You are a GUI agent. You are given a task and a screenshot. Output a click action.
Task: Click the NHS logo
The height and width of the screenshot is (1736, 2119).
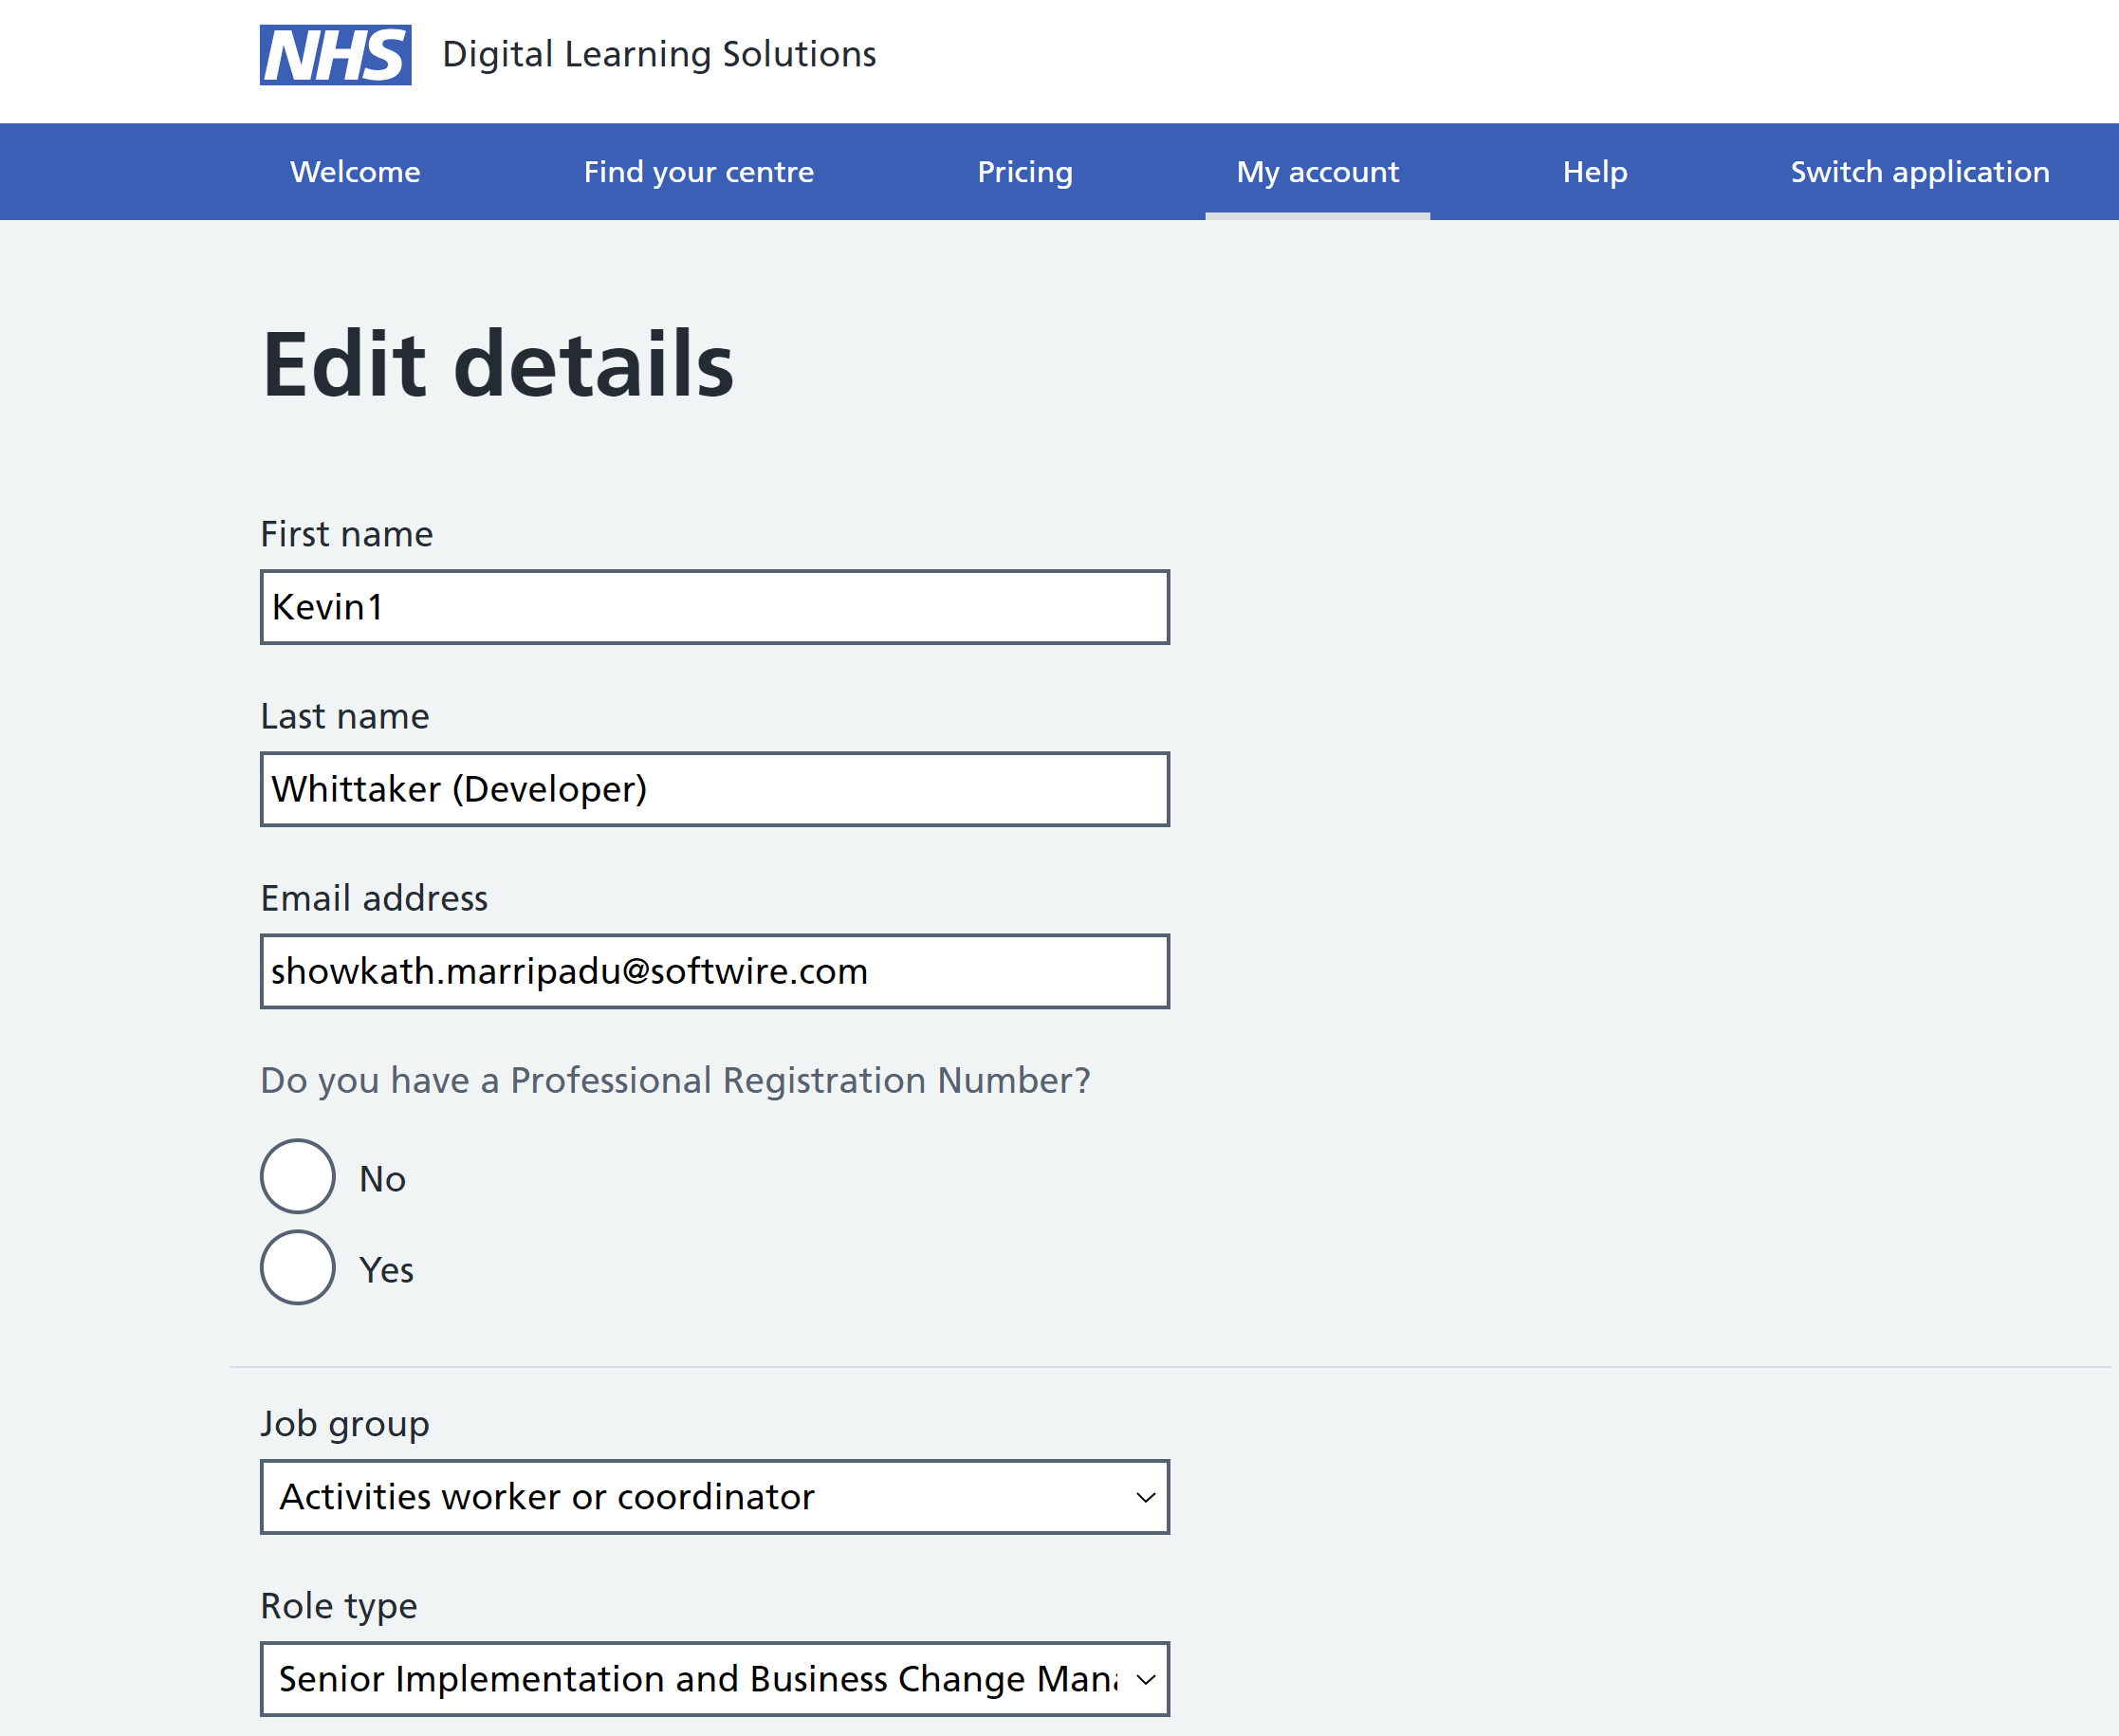pyautogui.click(x=335, y=55)
